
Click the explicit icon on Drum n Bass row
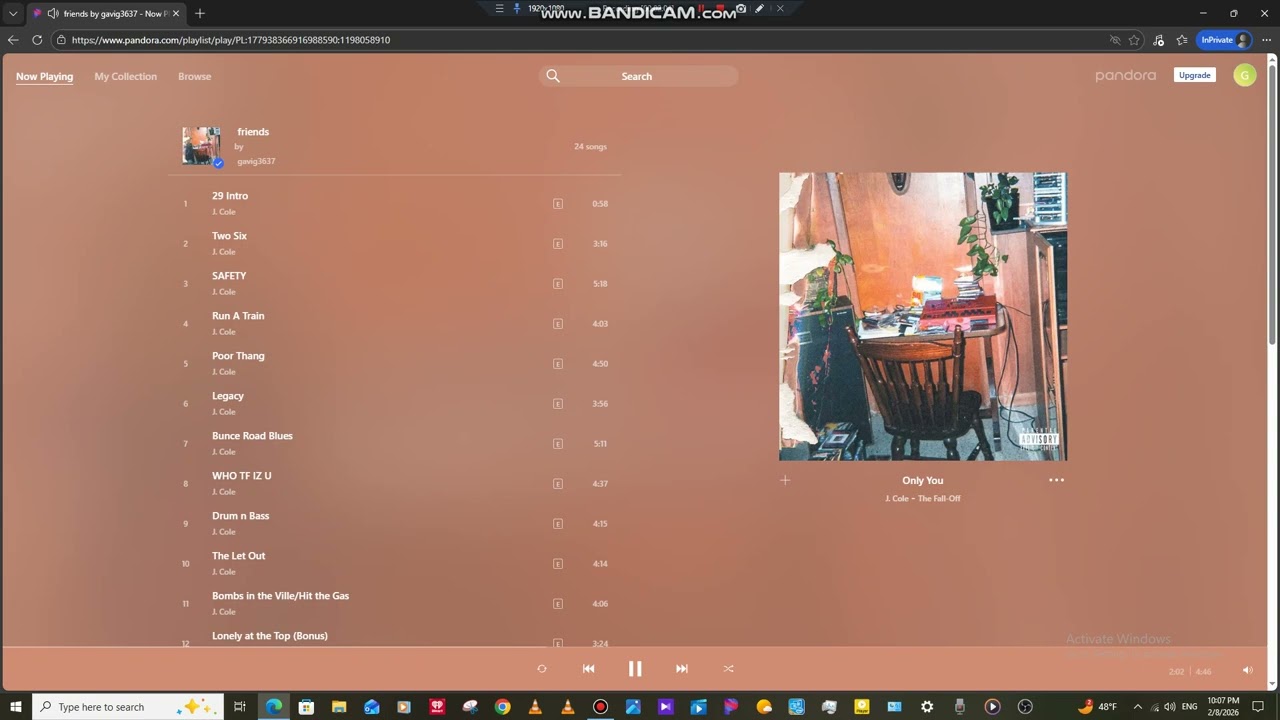coord(558,524)
